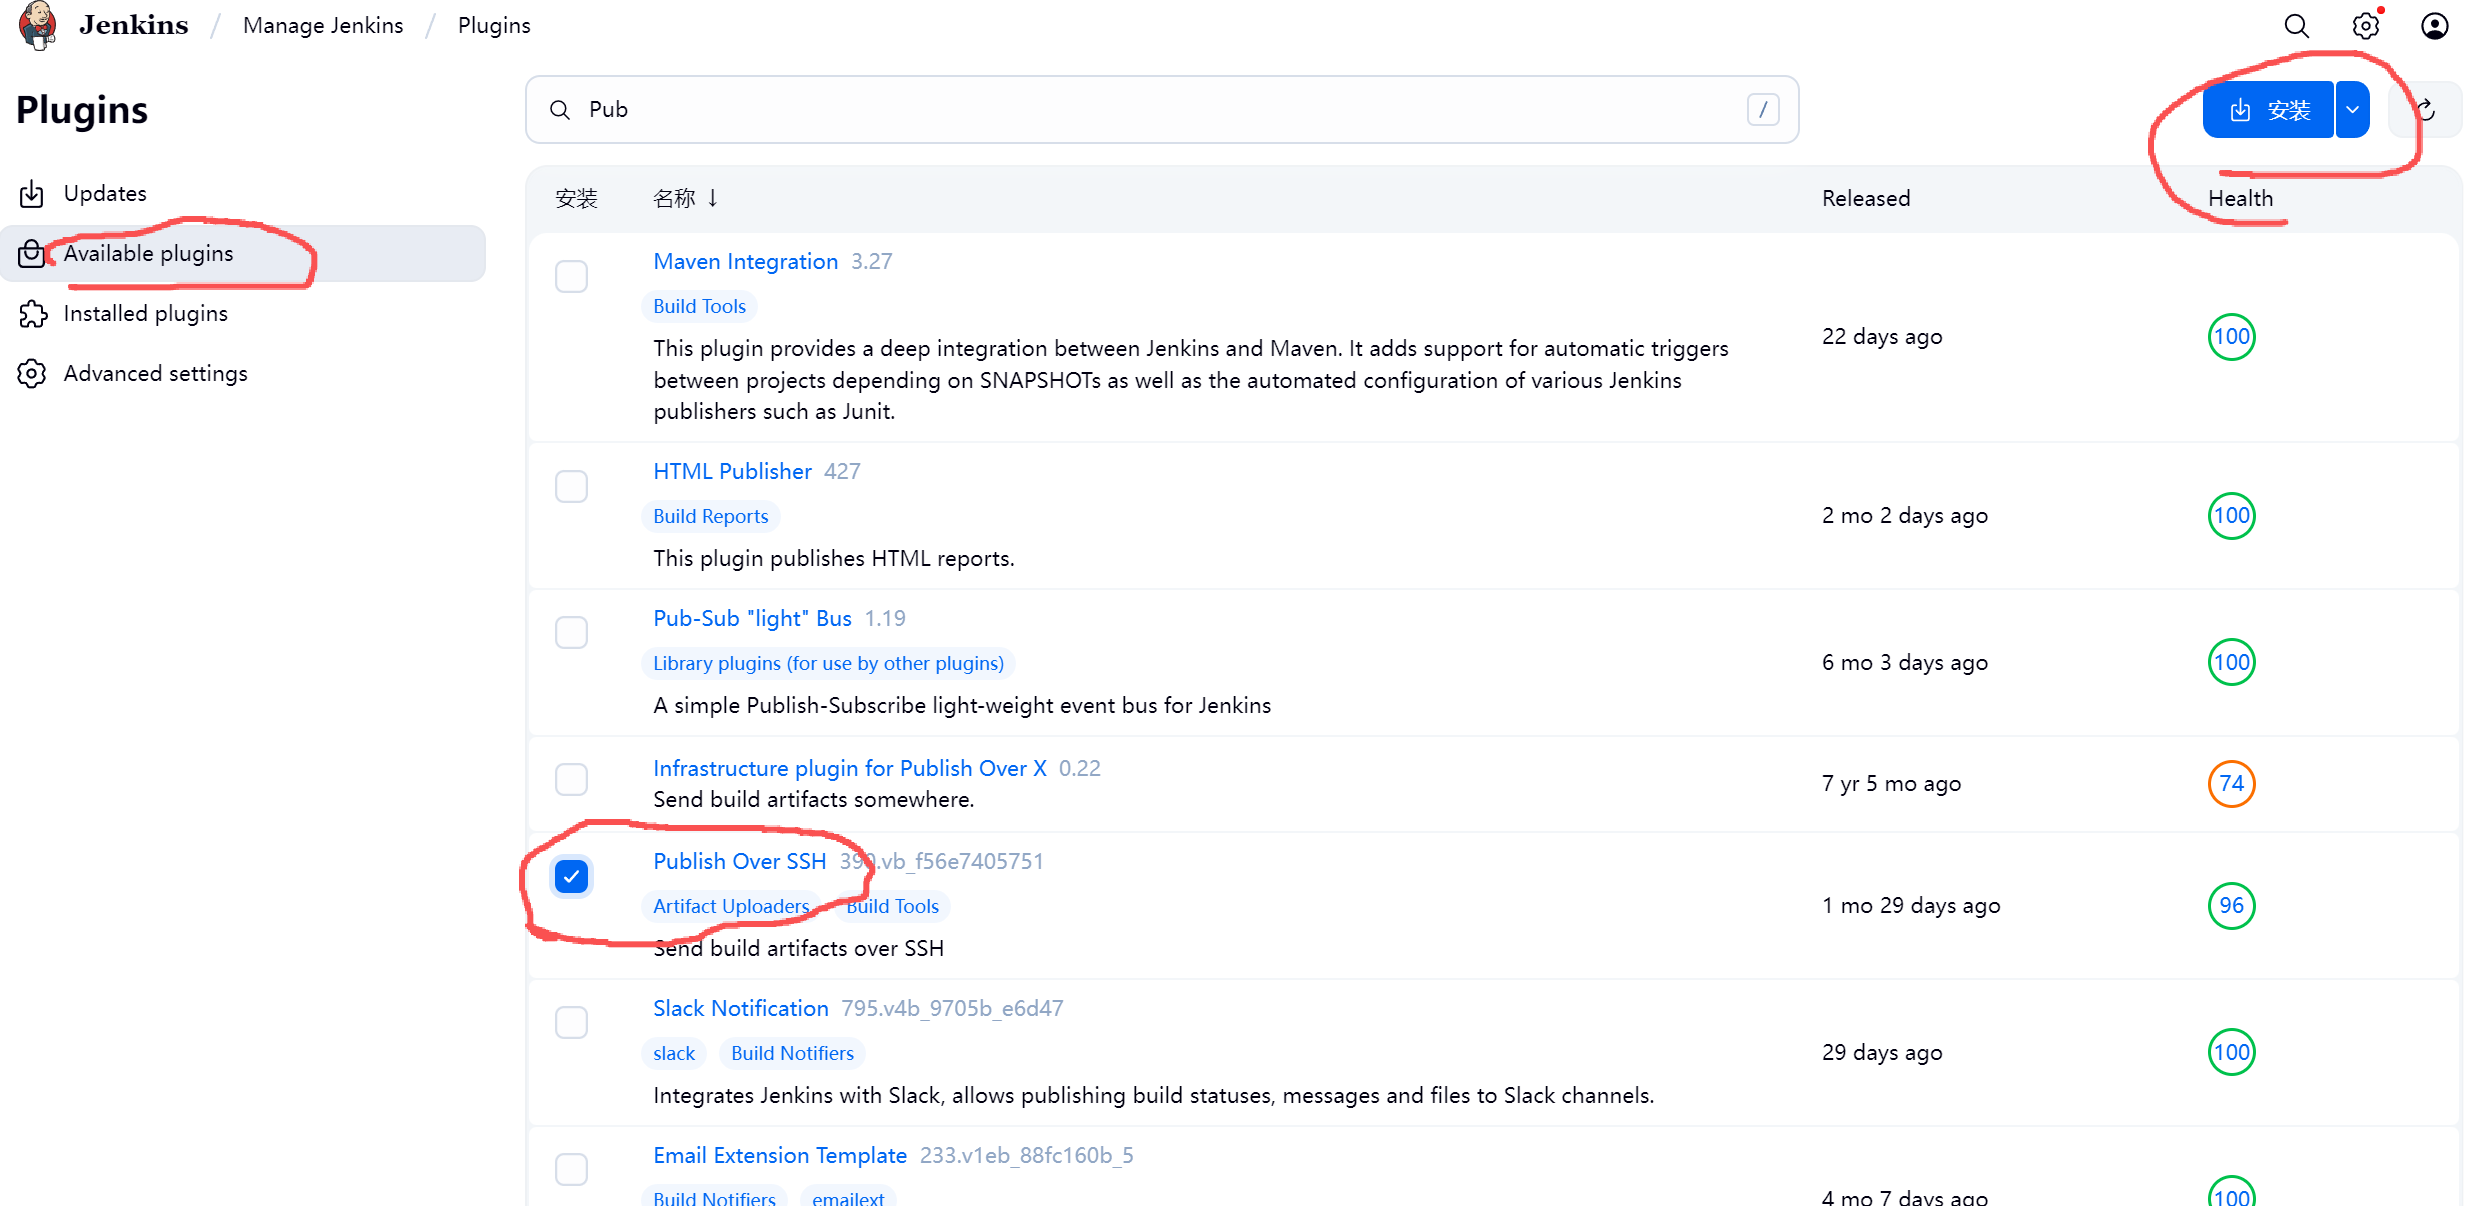Click the Updates download icon
Viewport: 2475px width, 1206px height.
(x=32, y=194)
